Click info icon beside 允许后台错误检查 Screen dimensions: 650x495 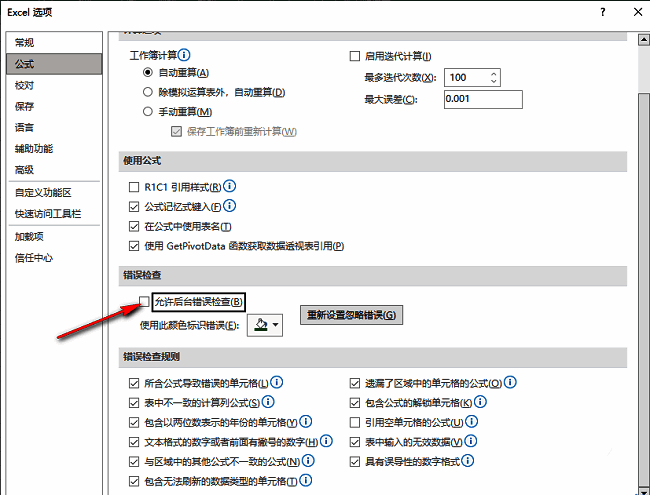(250, 300)
